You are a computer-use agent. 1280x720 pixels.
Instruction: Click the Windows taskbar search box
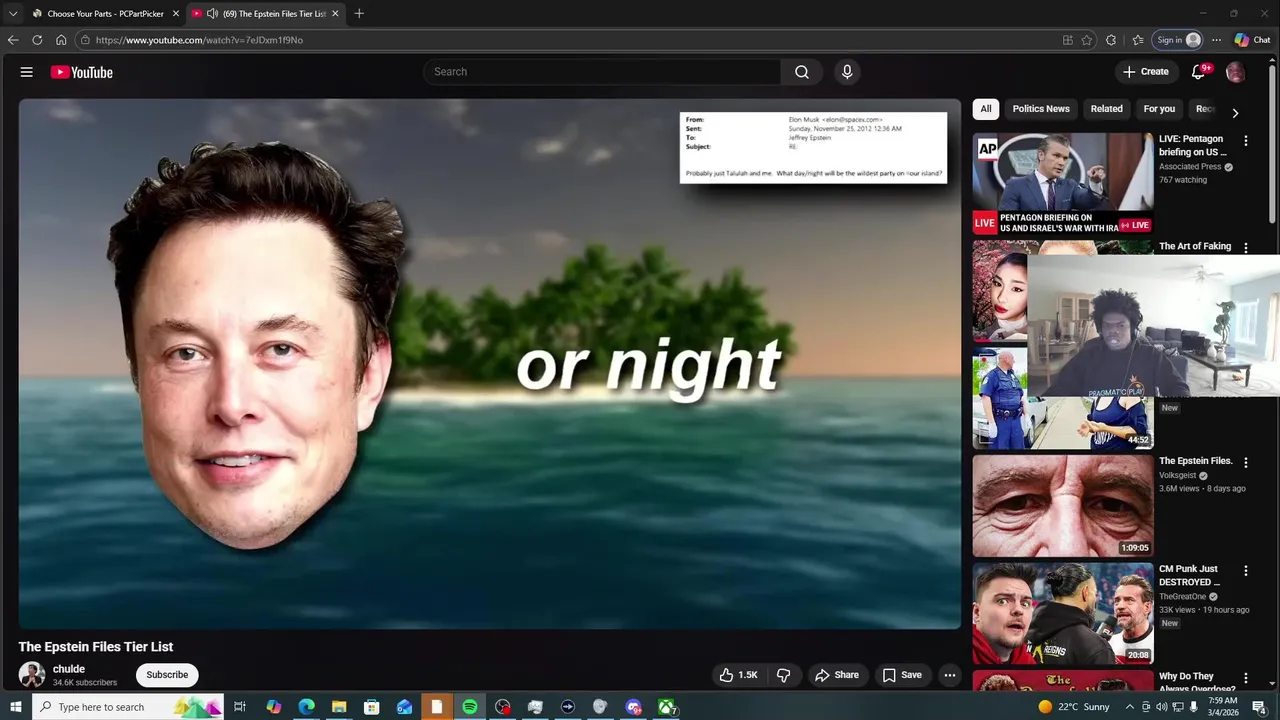tap(127, 707)
